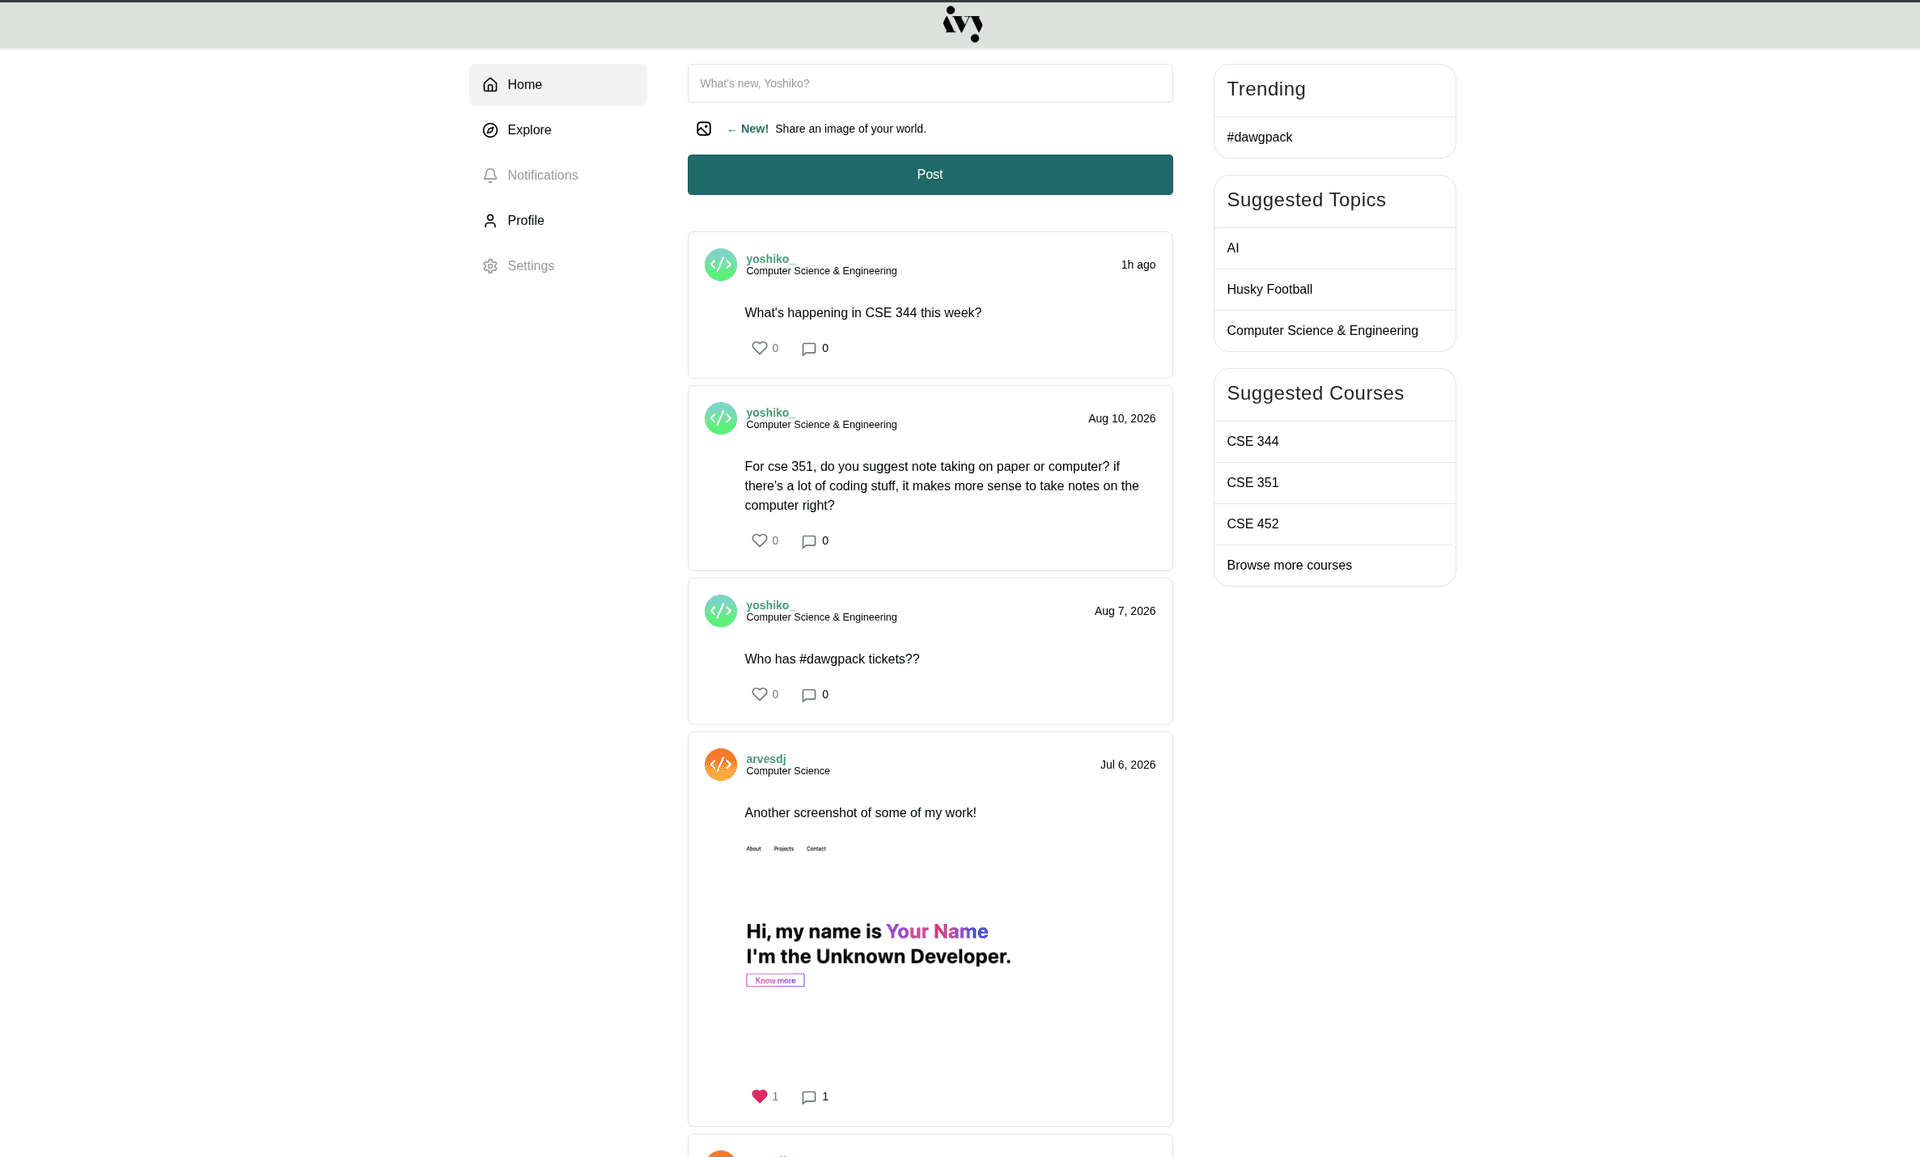This screenshot has height=1157, width=1920.
Task: Go to the Home menu item
Action: pyautogui.click(x=558, y=85)
